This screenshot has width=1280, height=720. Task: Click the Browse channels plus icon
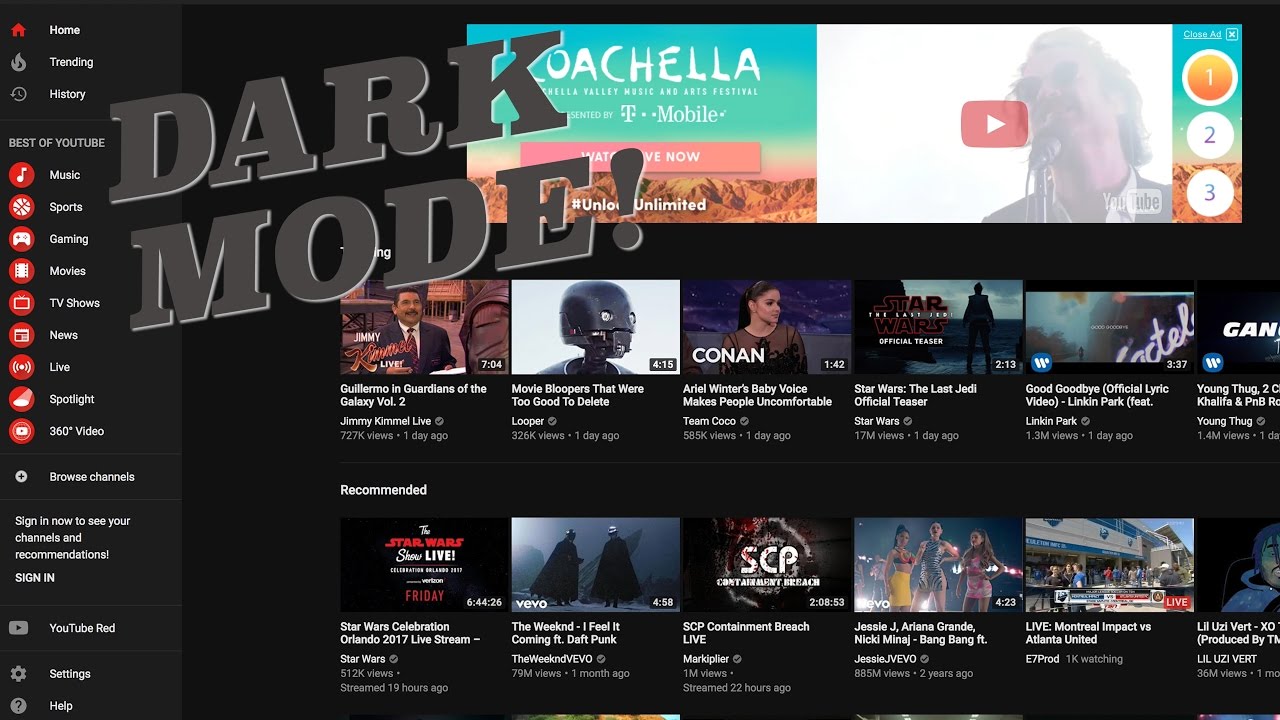click(x=21, y=477)
